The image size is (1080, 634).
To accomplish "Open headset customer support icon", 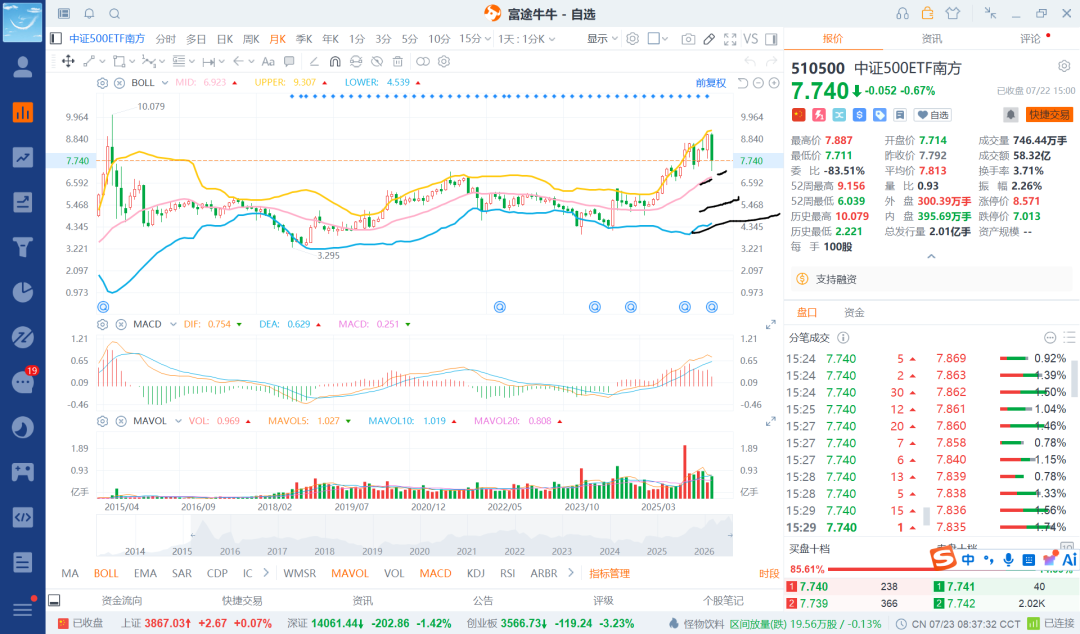I will pos(902,14).
